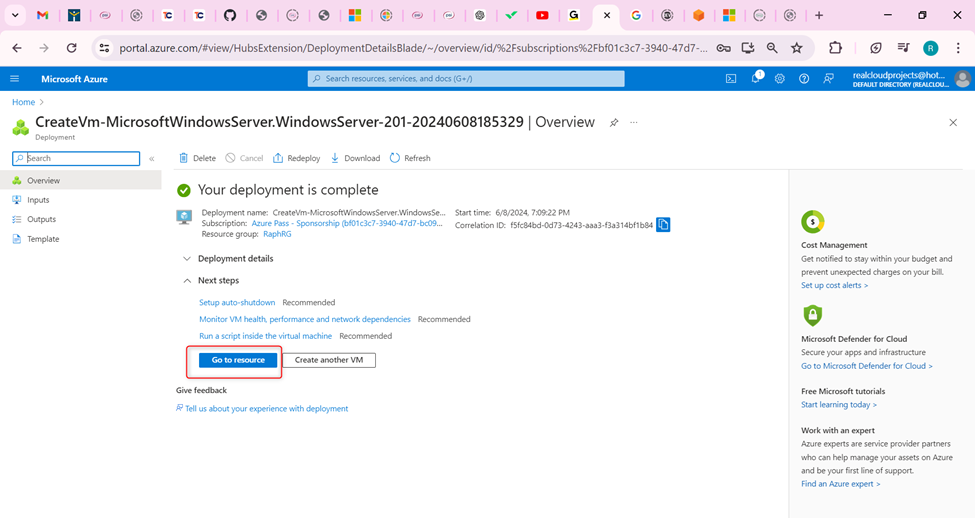Open Setup auto-shutdown link
This screenshot has width=975, height=518.
coord(237,302)
